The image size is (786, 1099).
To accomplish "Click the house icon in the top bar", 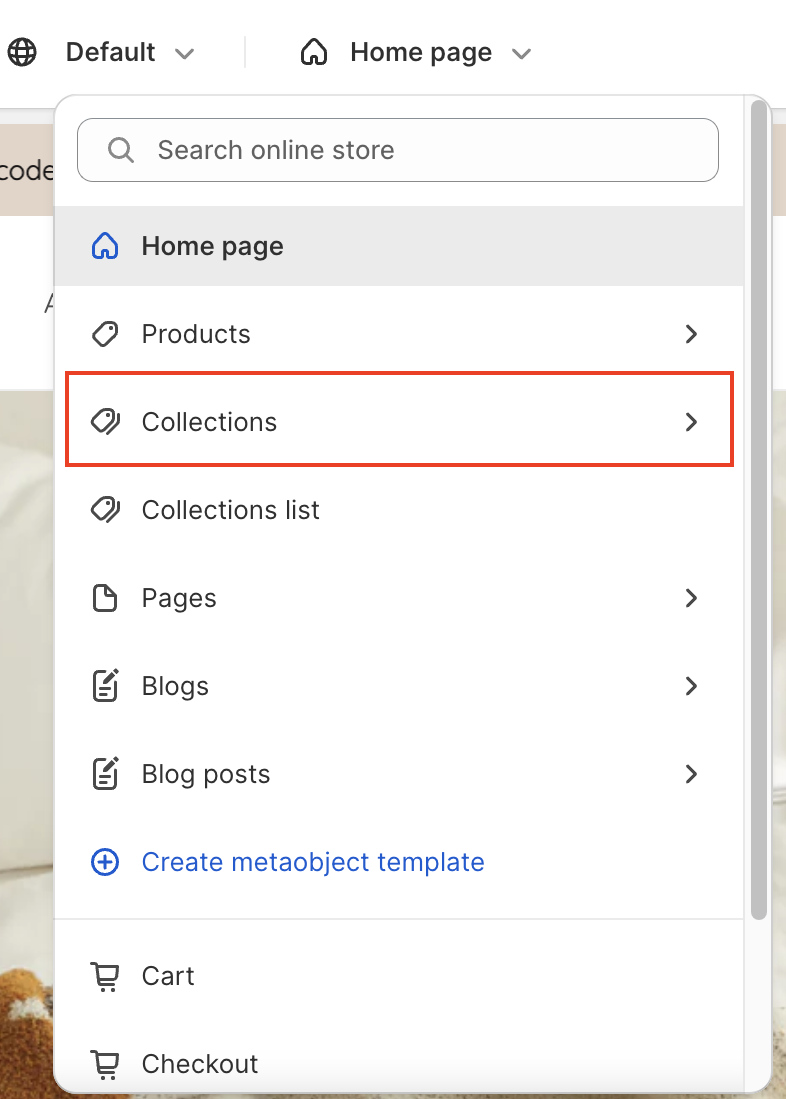I will click(313, 53).
